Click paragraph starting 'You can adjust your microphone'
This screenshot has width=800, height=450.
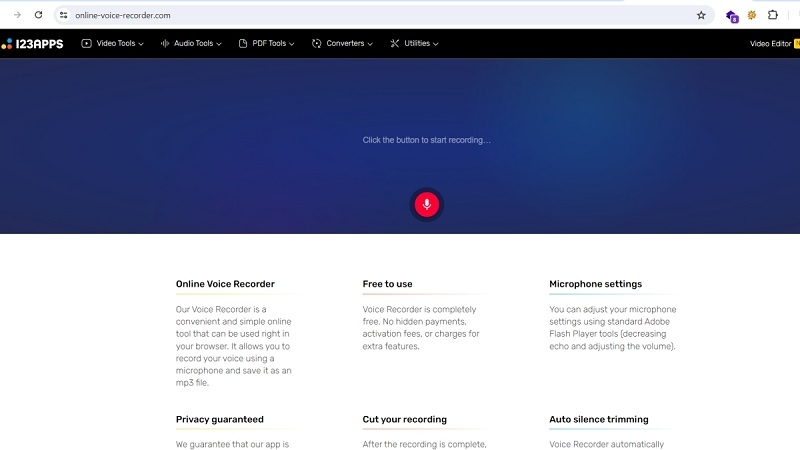[613, 328]
